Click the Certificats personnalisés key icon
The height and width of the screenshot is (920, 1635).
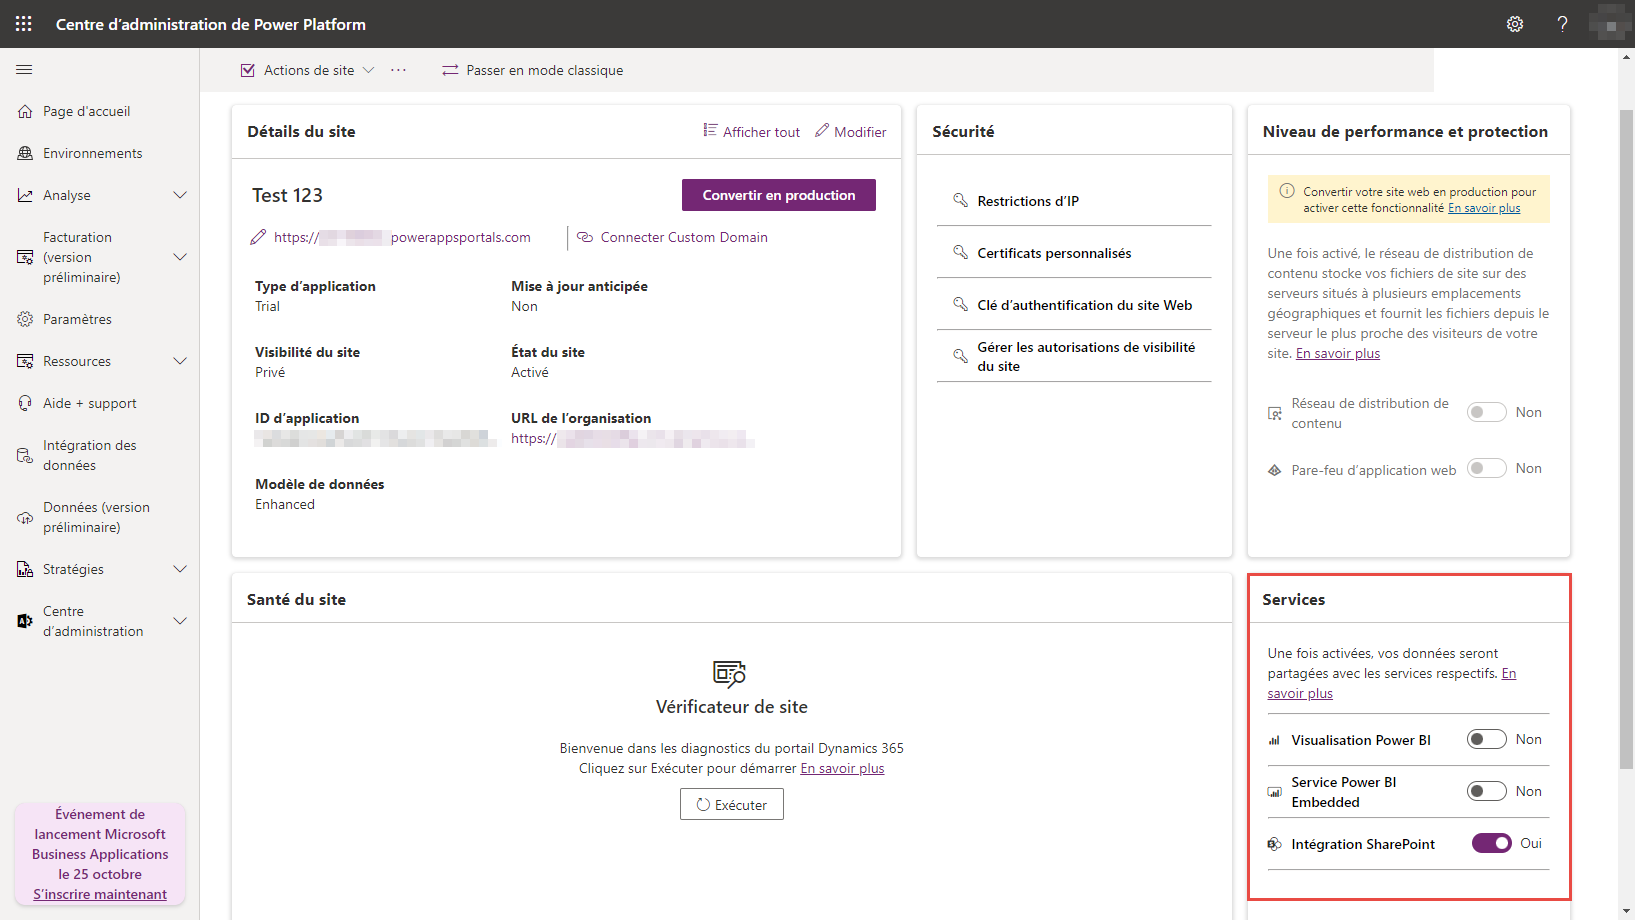coord(960,252)
